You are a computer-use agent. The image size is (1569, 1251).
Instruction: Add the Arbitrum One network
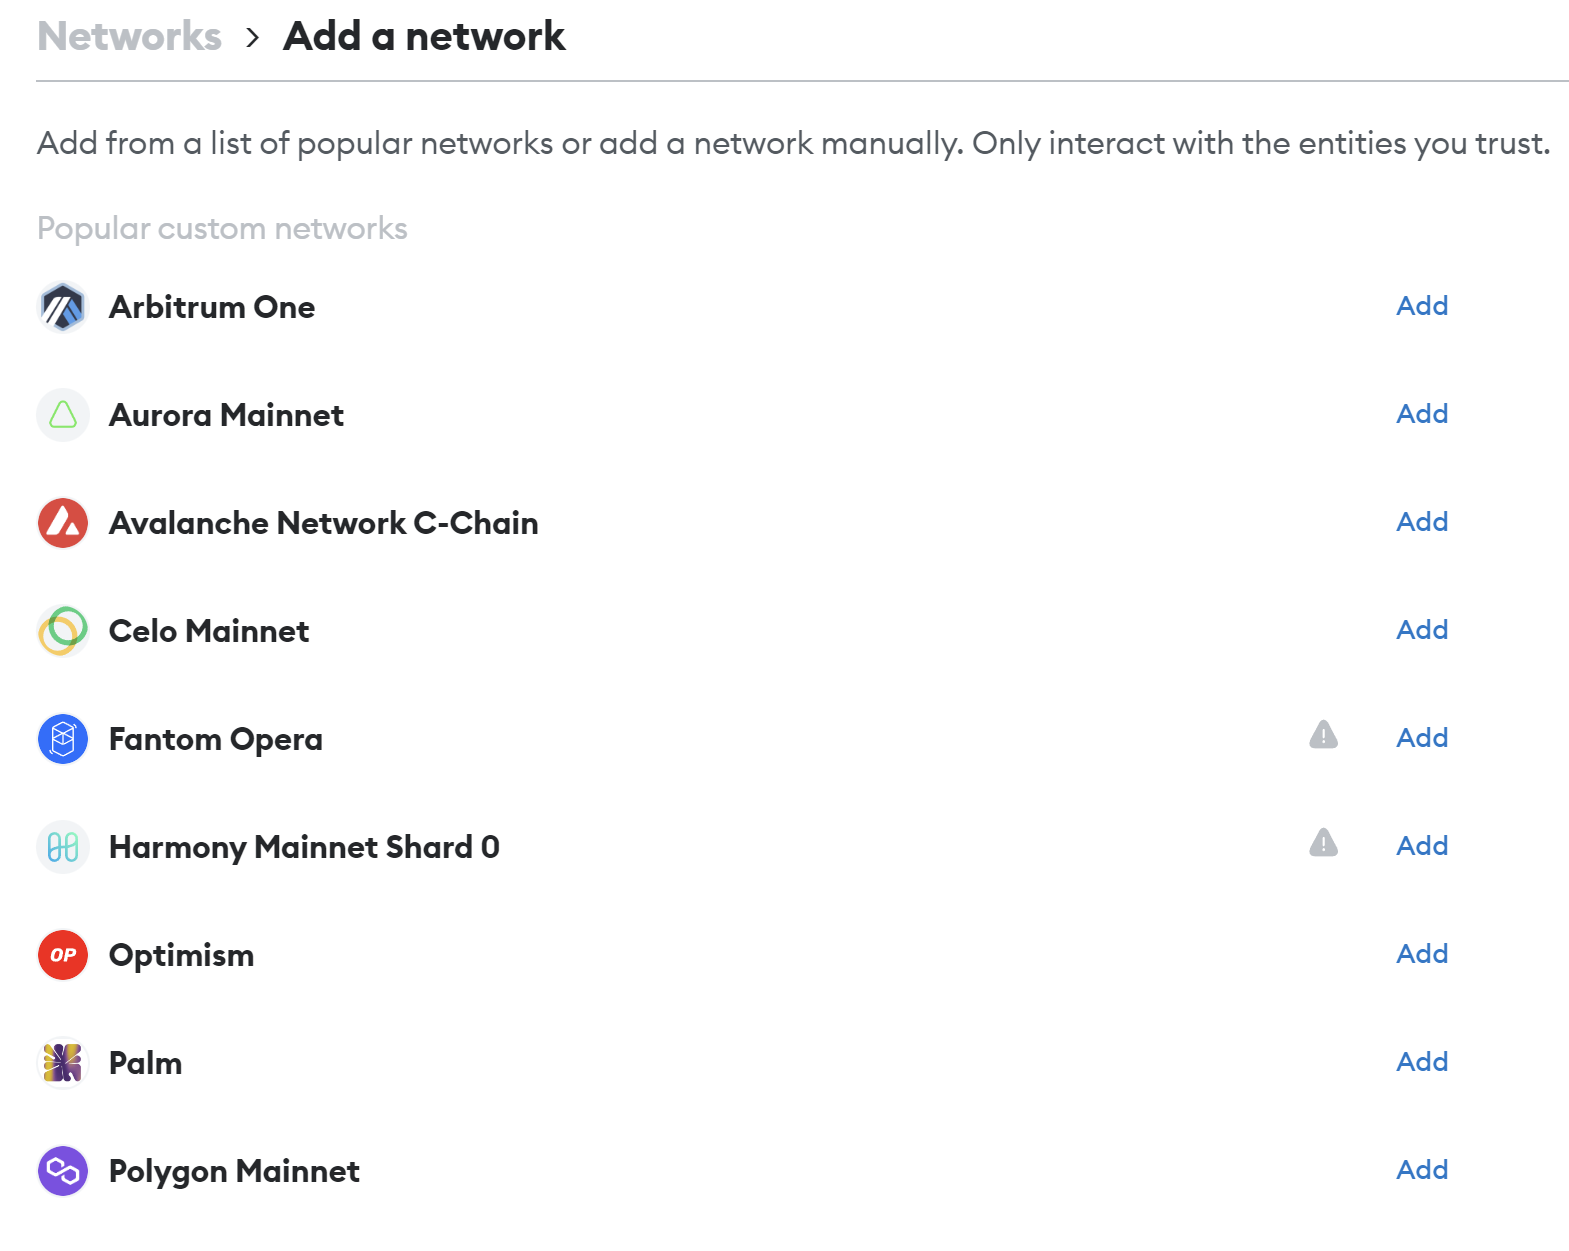(1421, 306)
